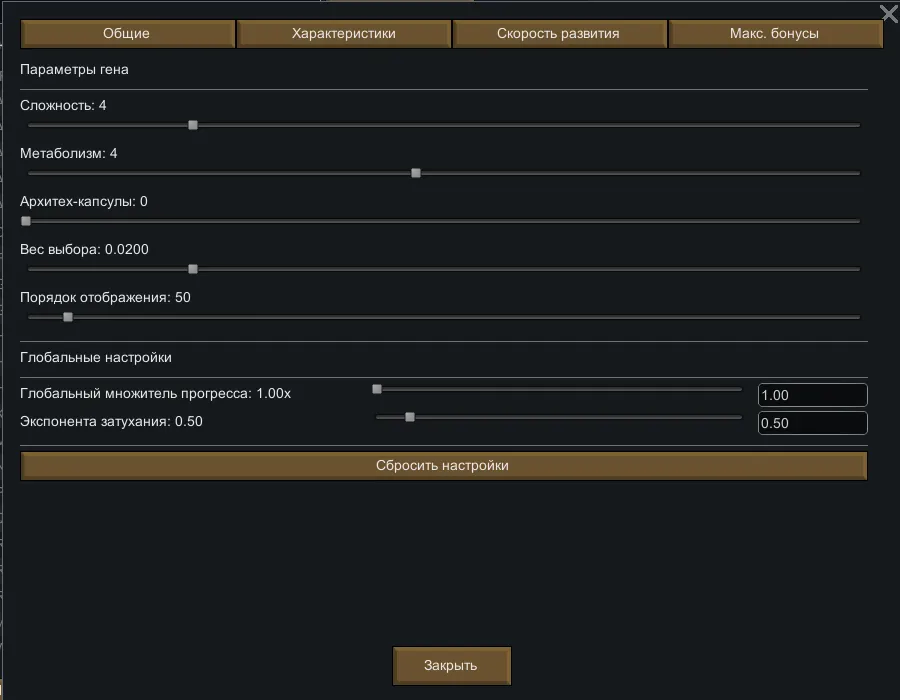
Task: Click the Сложность slider handle
Action: click(x=193, y=125)
